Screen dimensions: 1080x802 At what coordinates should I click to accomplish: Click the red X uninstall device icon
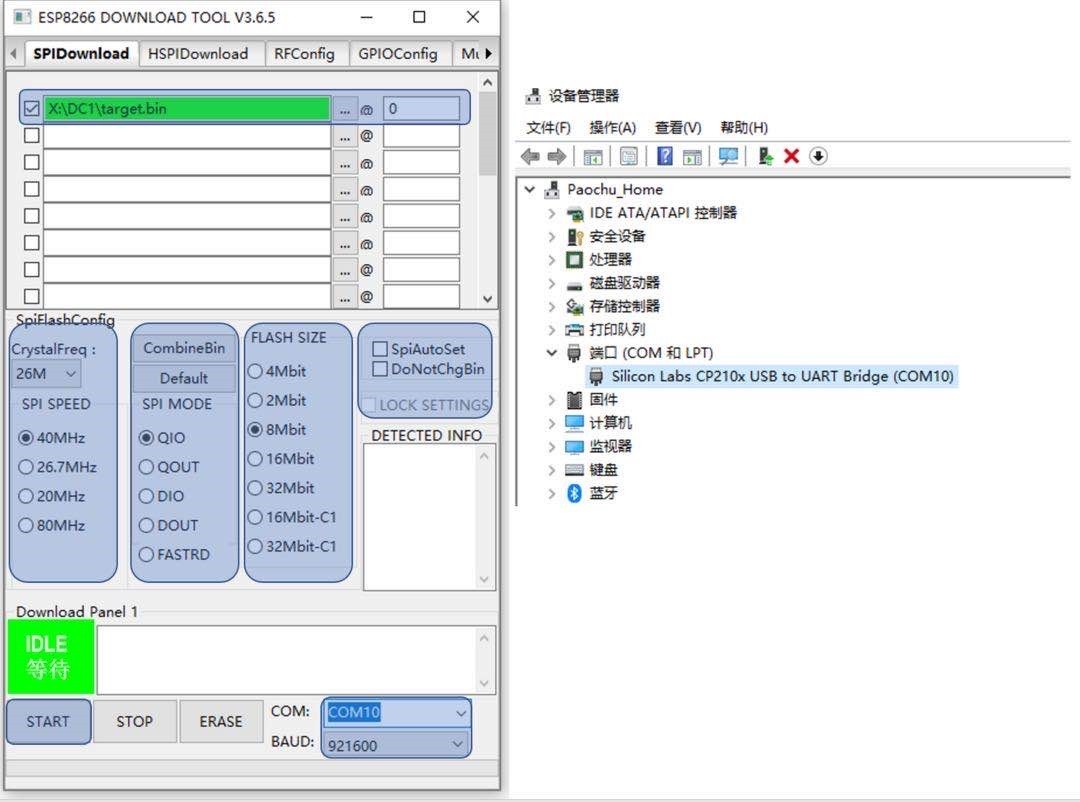point(791,155)
